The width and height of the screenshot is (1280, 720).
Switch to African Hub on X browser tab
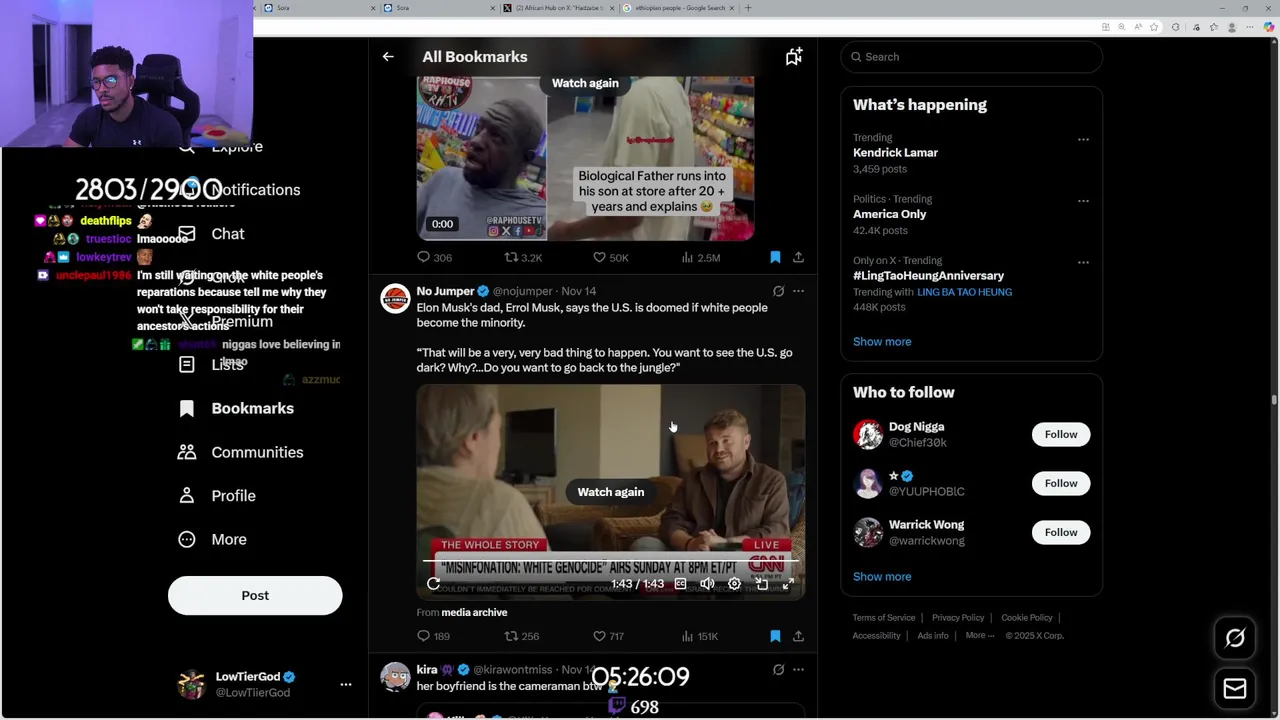pos(558,8)
